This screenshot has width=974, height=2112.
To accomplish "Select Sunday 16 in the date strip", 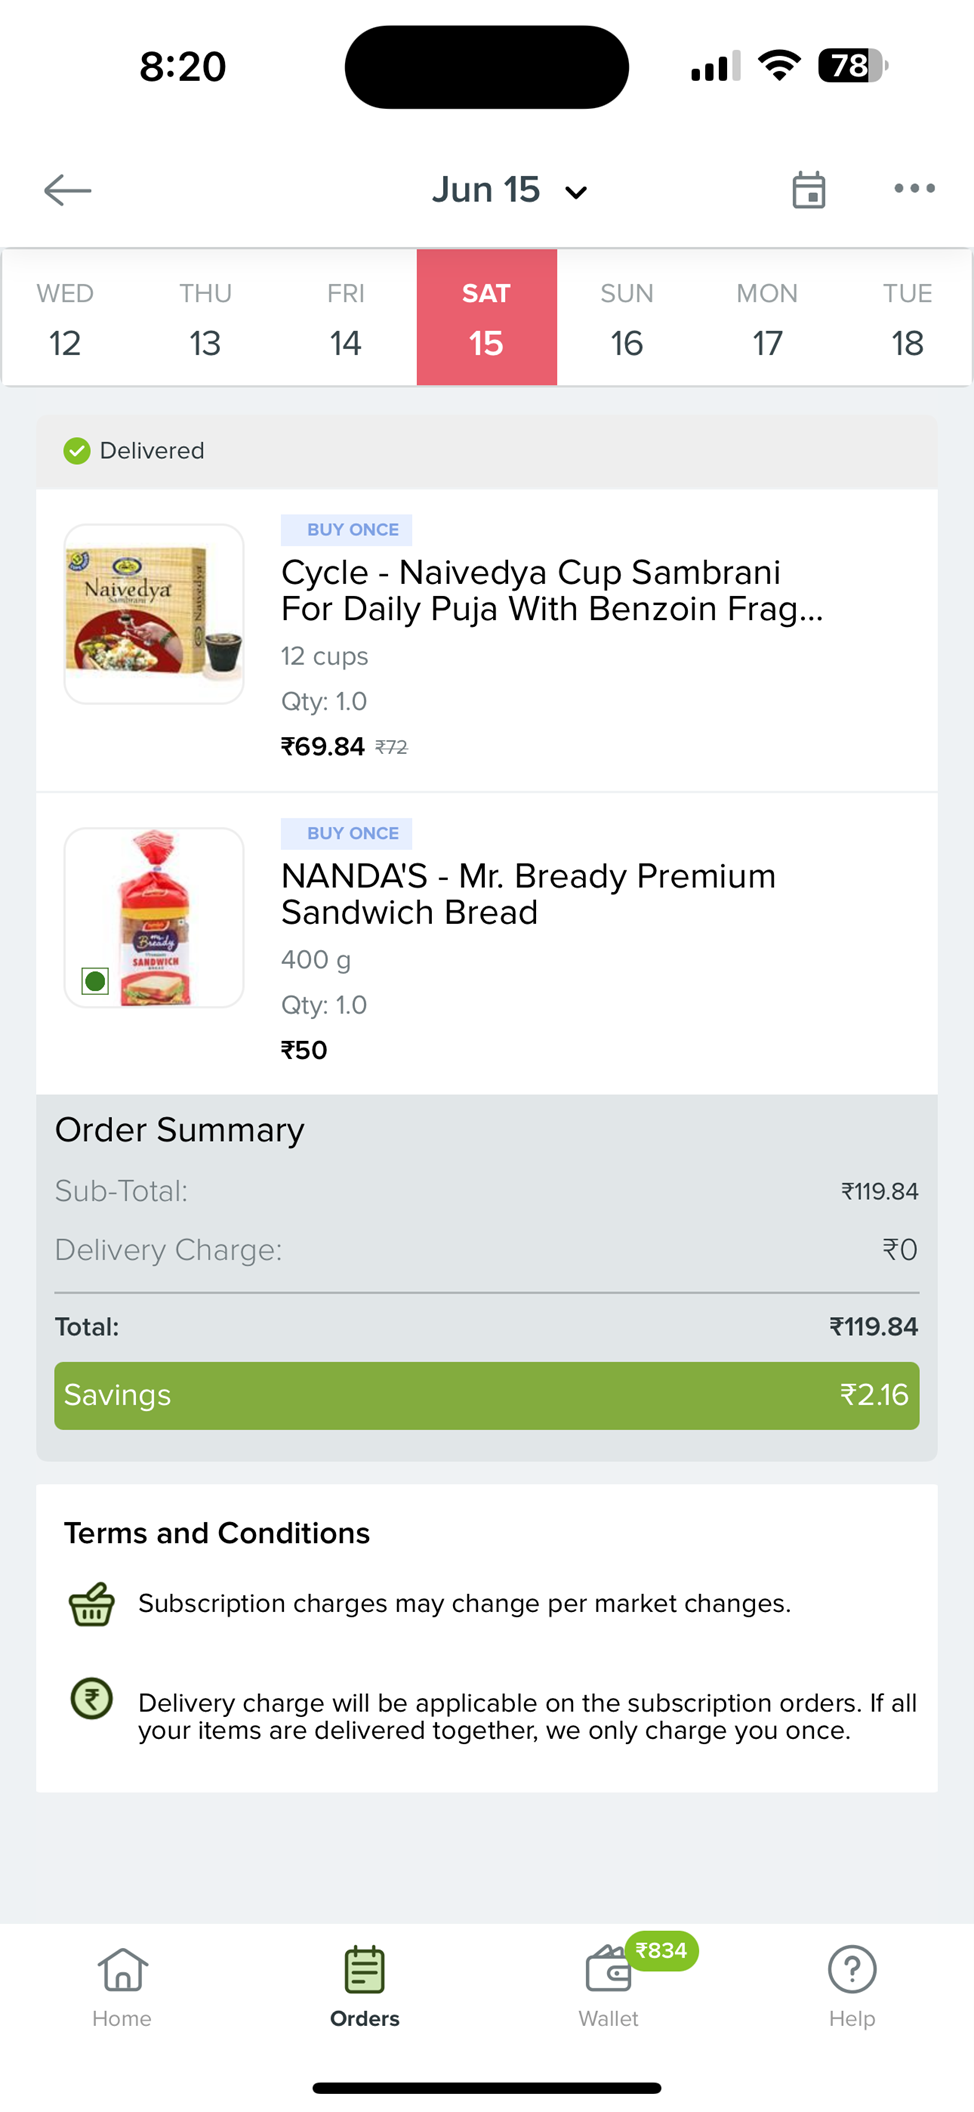I will coord(627,319).
